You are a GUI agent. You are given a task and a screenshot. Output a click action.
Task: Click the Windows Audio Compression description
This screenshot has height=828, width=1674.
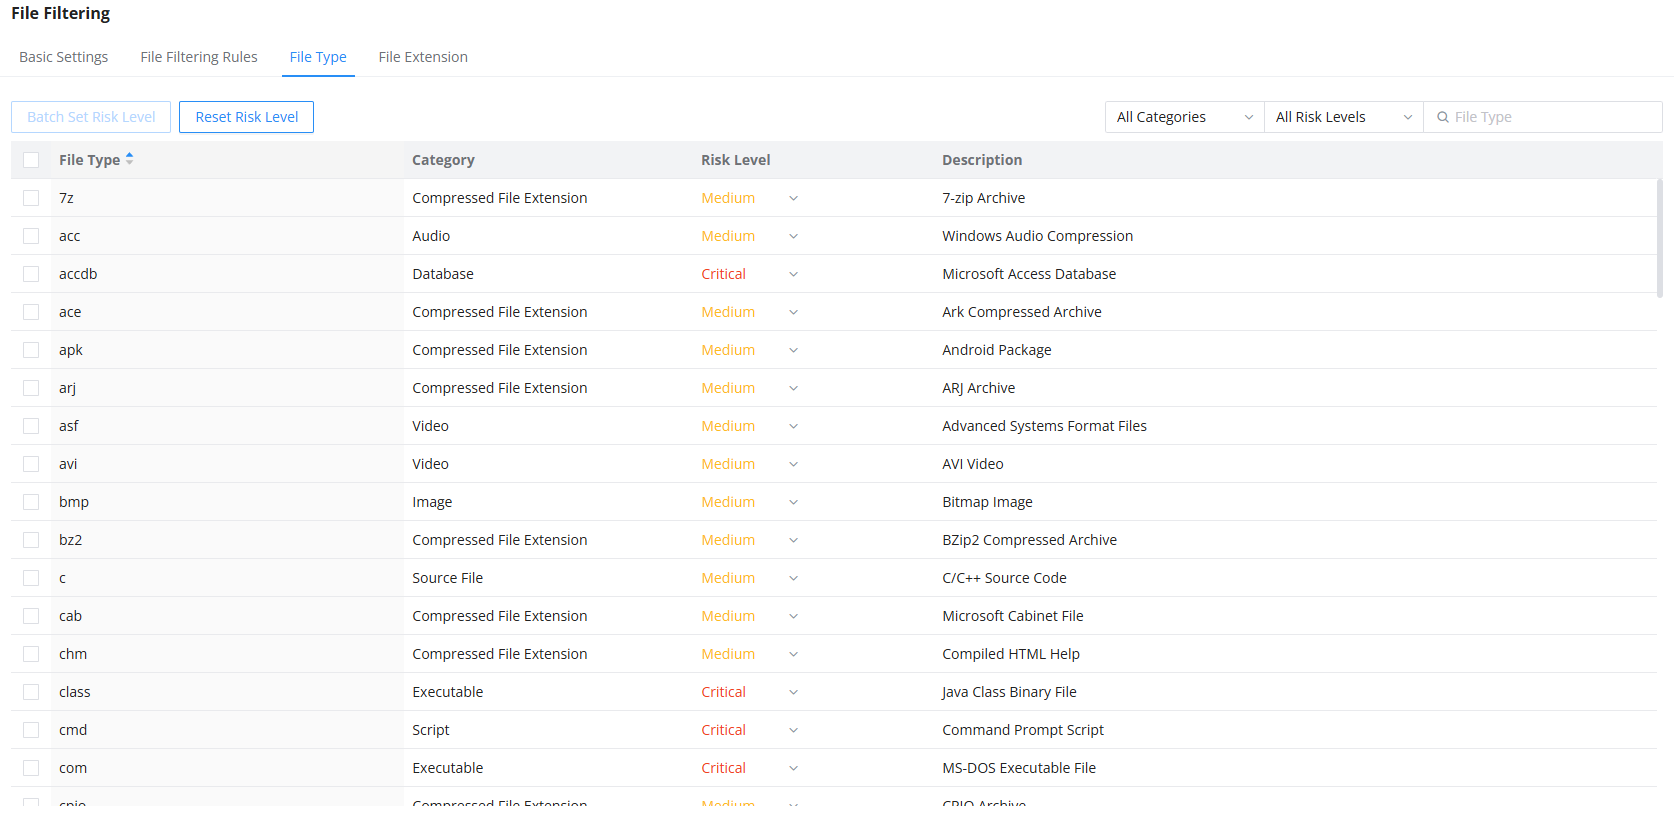pos(1037,236)
